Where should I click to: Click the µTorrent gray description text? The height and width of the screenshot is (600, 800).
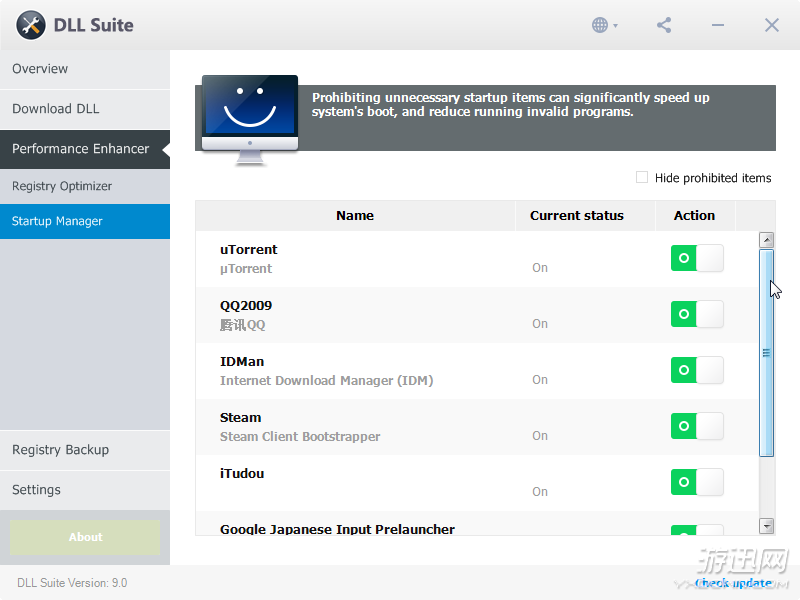(246, 269)
